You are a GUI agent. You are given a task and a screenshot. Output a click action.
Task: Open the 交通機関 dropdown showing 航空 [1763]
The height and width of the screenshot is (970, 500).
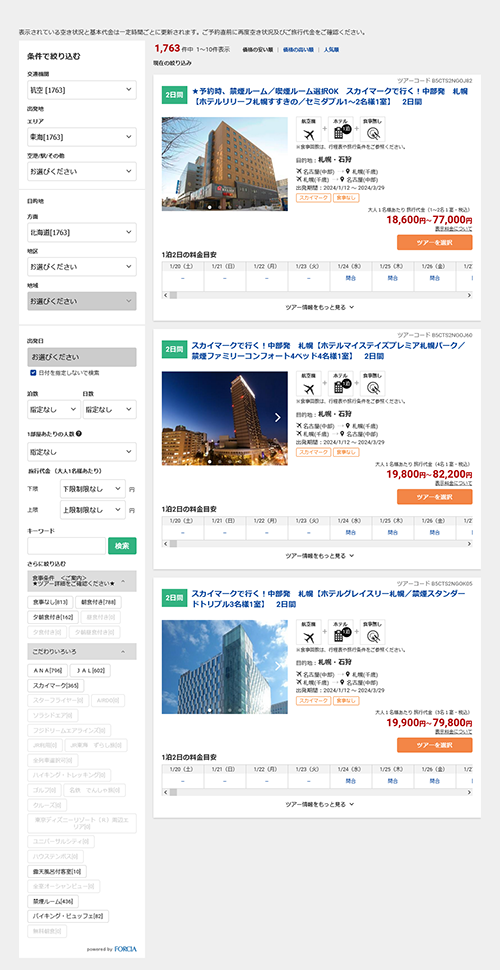(82, 90)
